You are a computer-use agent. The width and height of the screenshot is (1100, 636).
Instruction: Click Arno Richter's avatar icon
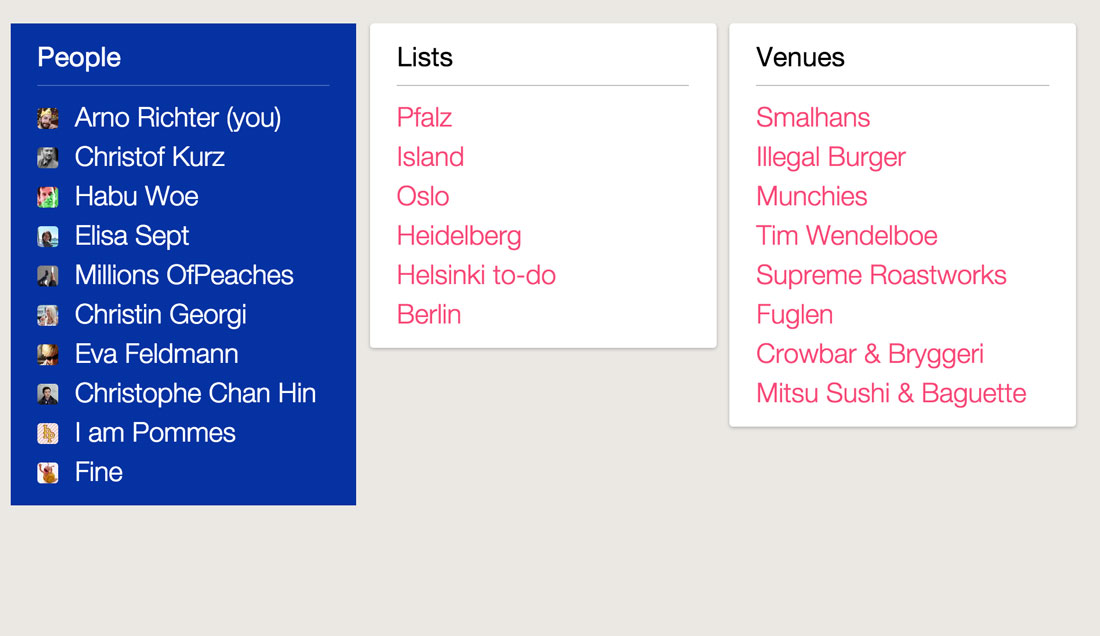tap(48, 117)
